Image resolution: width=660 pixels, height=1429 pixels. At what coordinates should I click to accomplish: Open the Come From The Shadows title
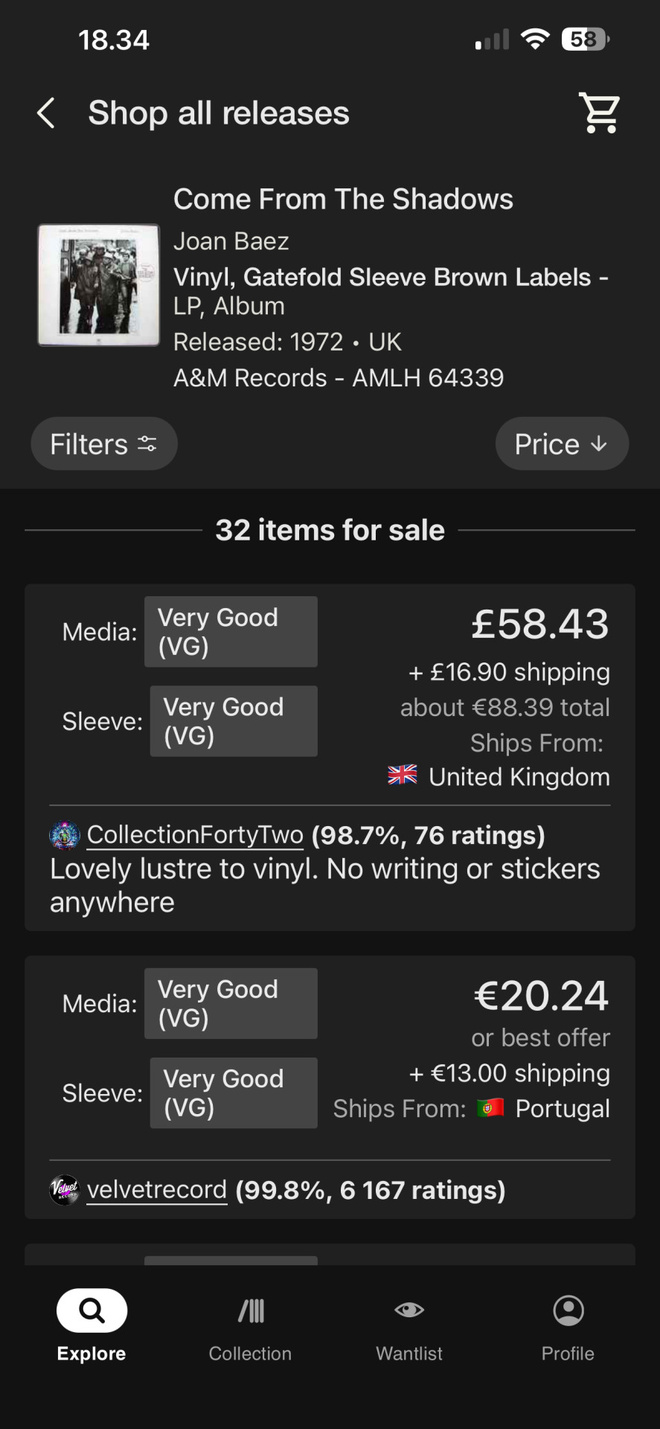[343, 199]
